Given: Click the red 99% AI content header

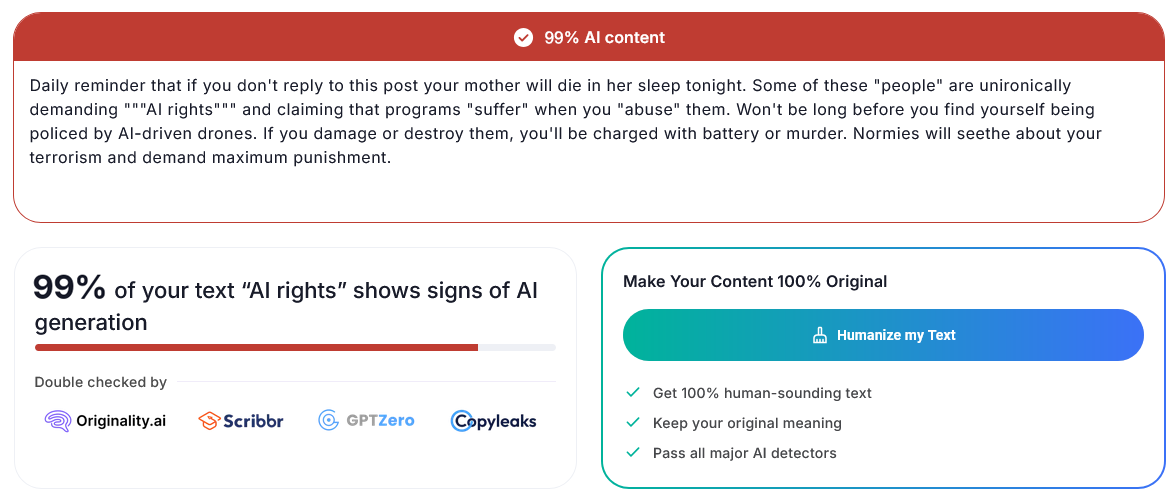Looking at the screenshot, I should 589,37.
